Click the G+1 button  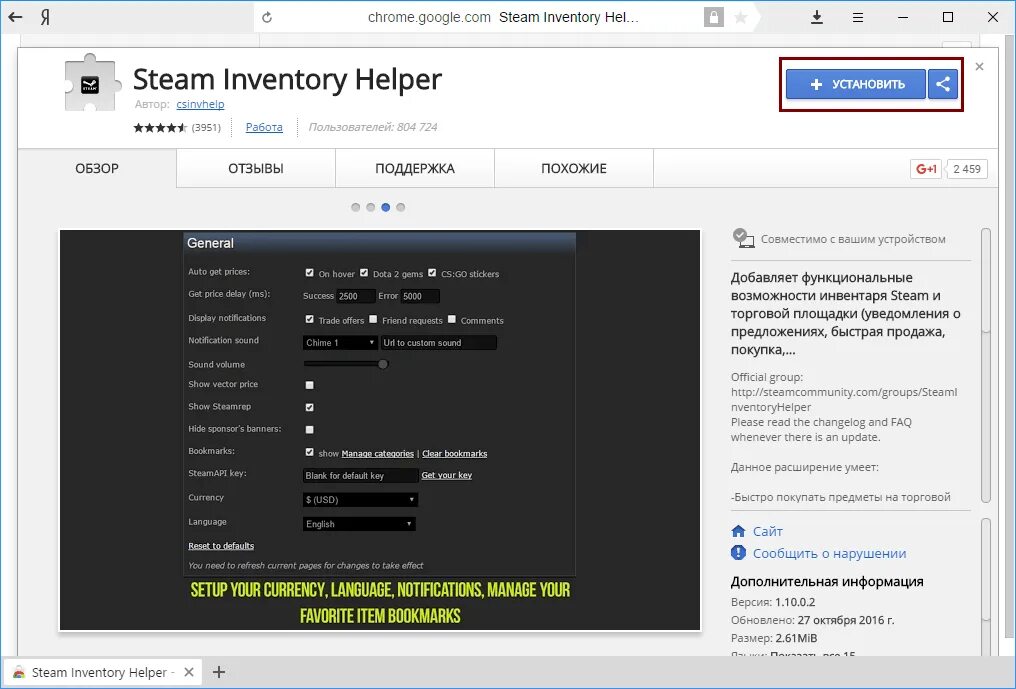(x=926, y=169)
